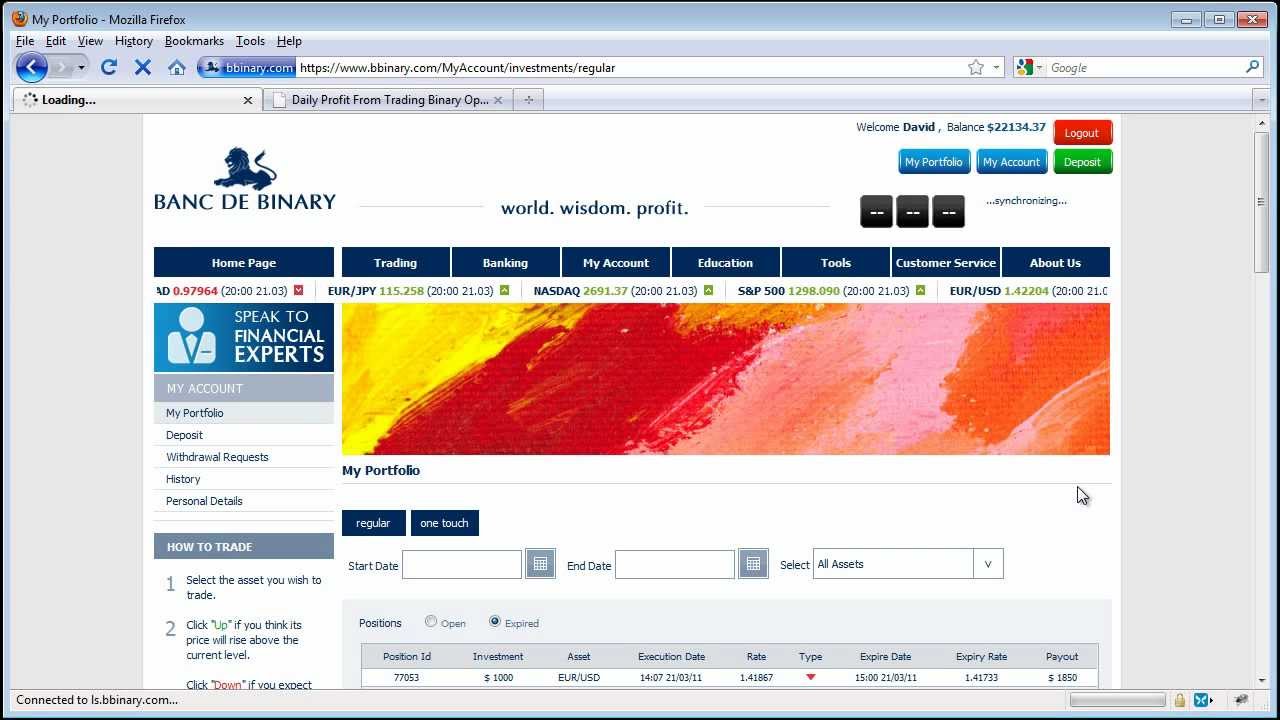
Task: Open the Bookmarks menu
Action: pyautogui.click(x=194, y=41)
